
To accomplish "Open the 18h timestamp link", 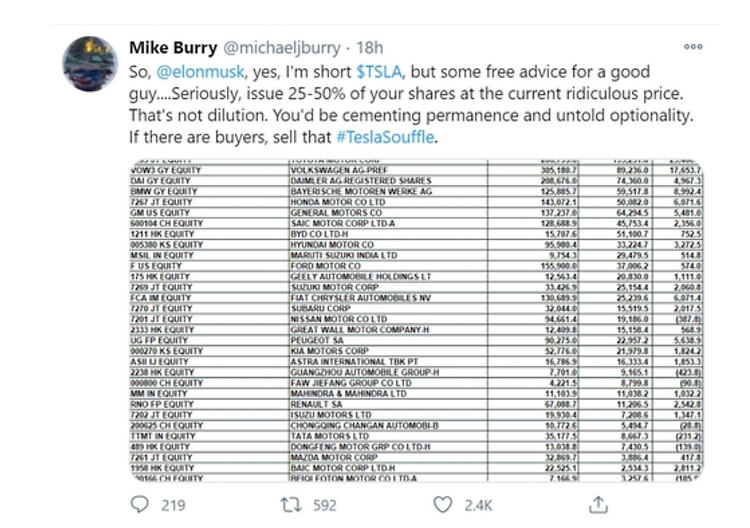I will tap(370, 47).
